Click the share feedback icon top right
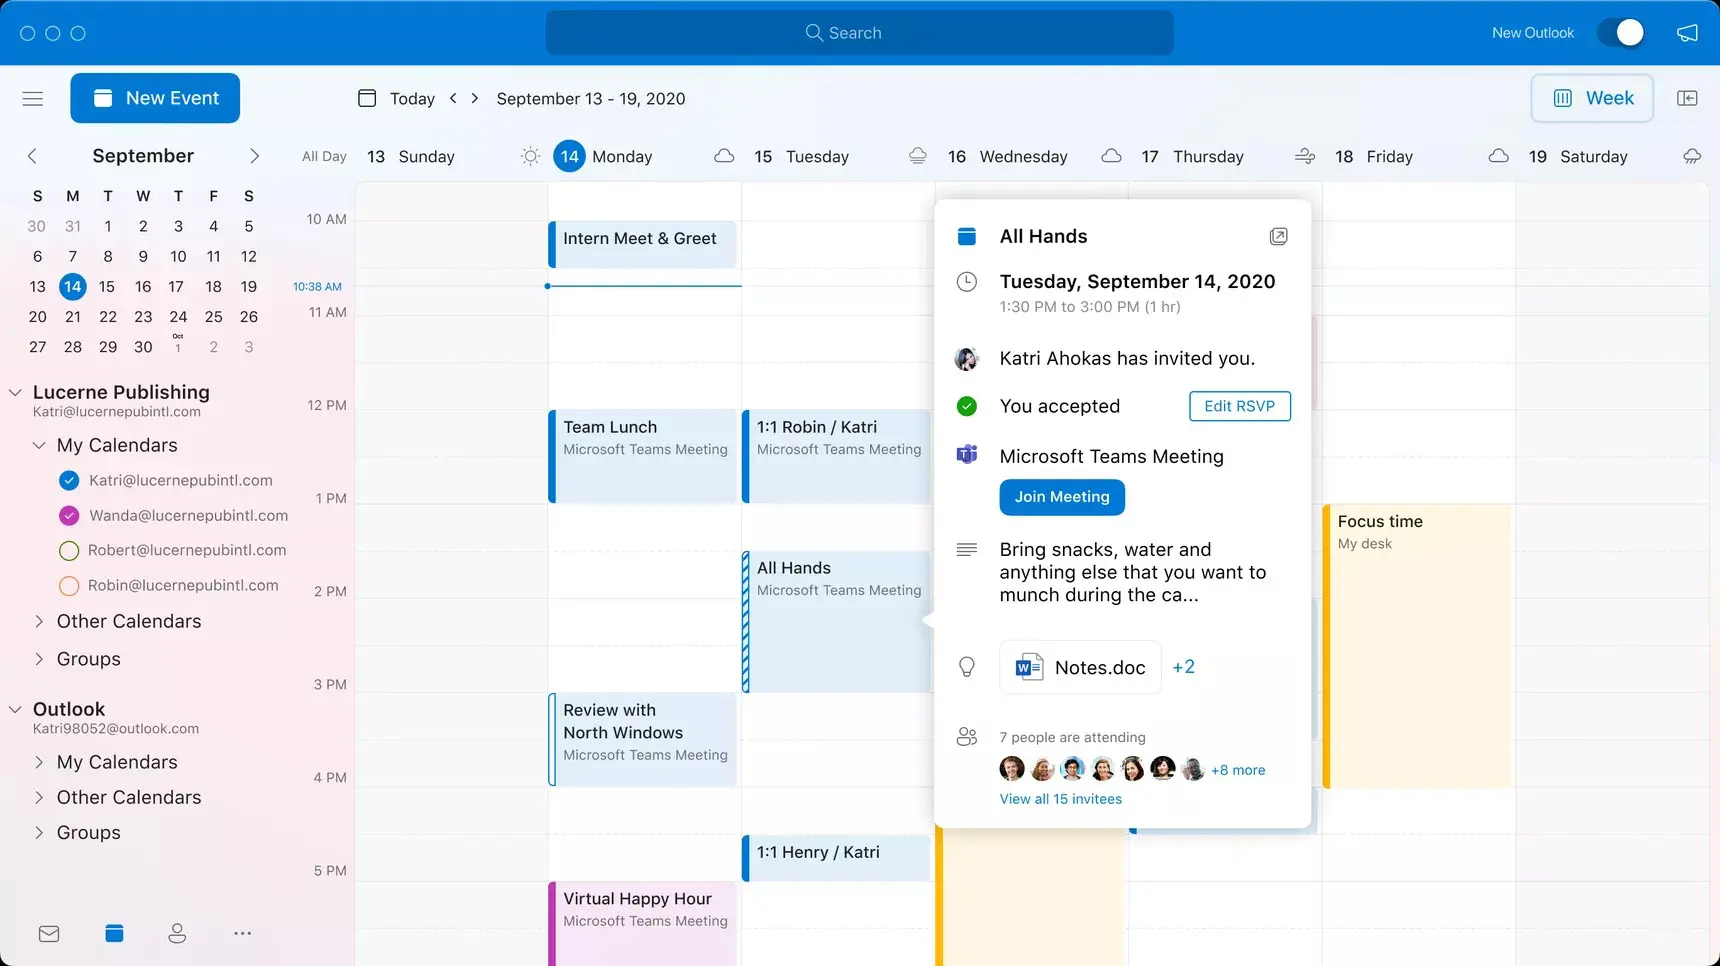Viewport: 1720px width, 966px height. [1687, 32]
